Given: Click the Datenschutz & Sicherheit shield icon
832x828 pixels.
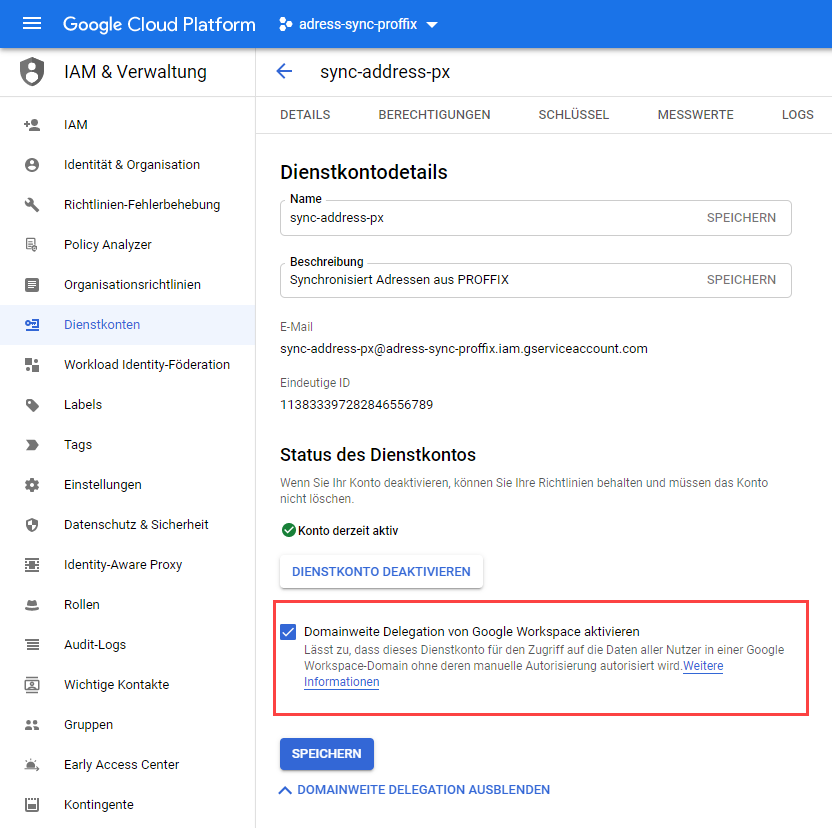Looking at the screenshot, I should (x=32, y=525).
